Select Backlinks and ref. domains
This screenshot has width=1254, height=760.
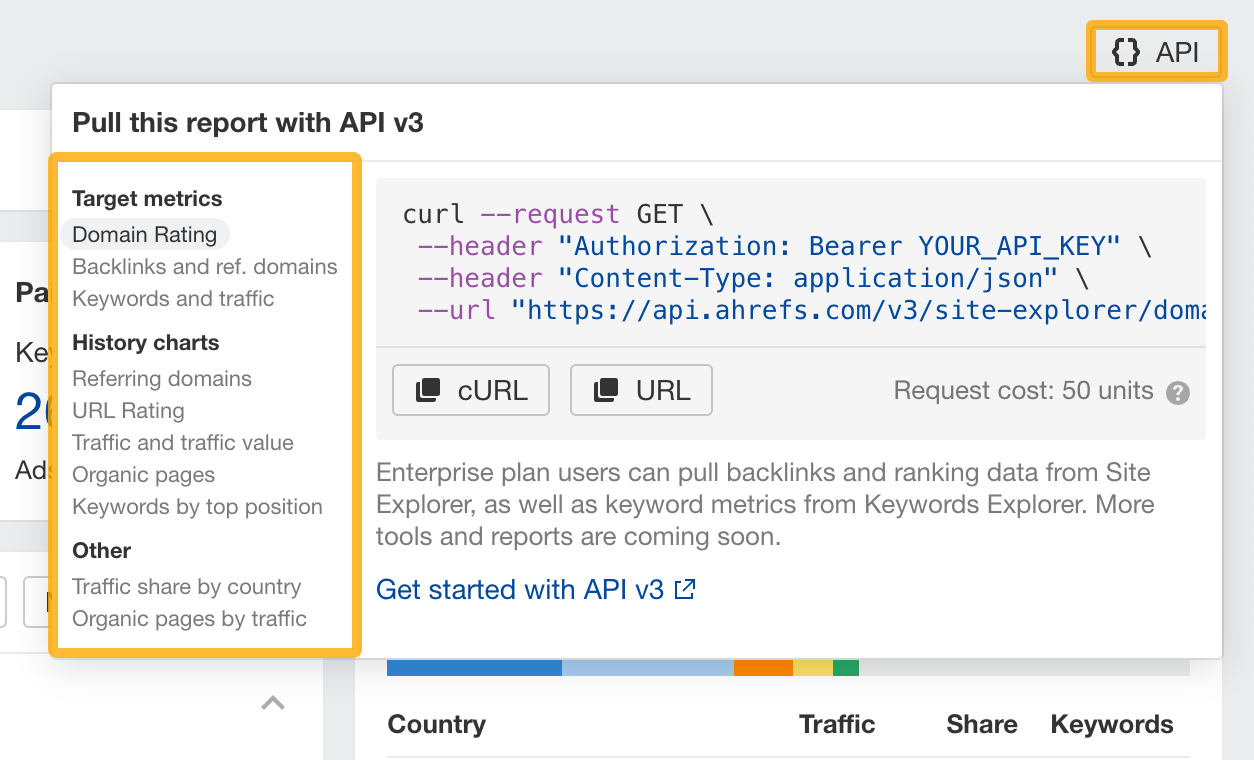204,267
